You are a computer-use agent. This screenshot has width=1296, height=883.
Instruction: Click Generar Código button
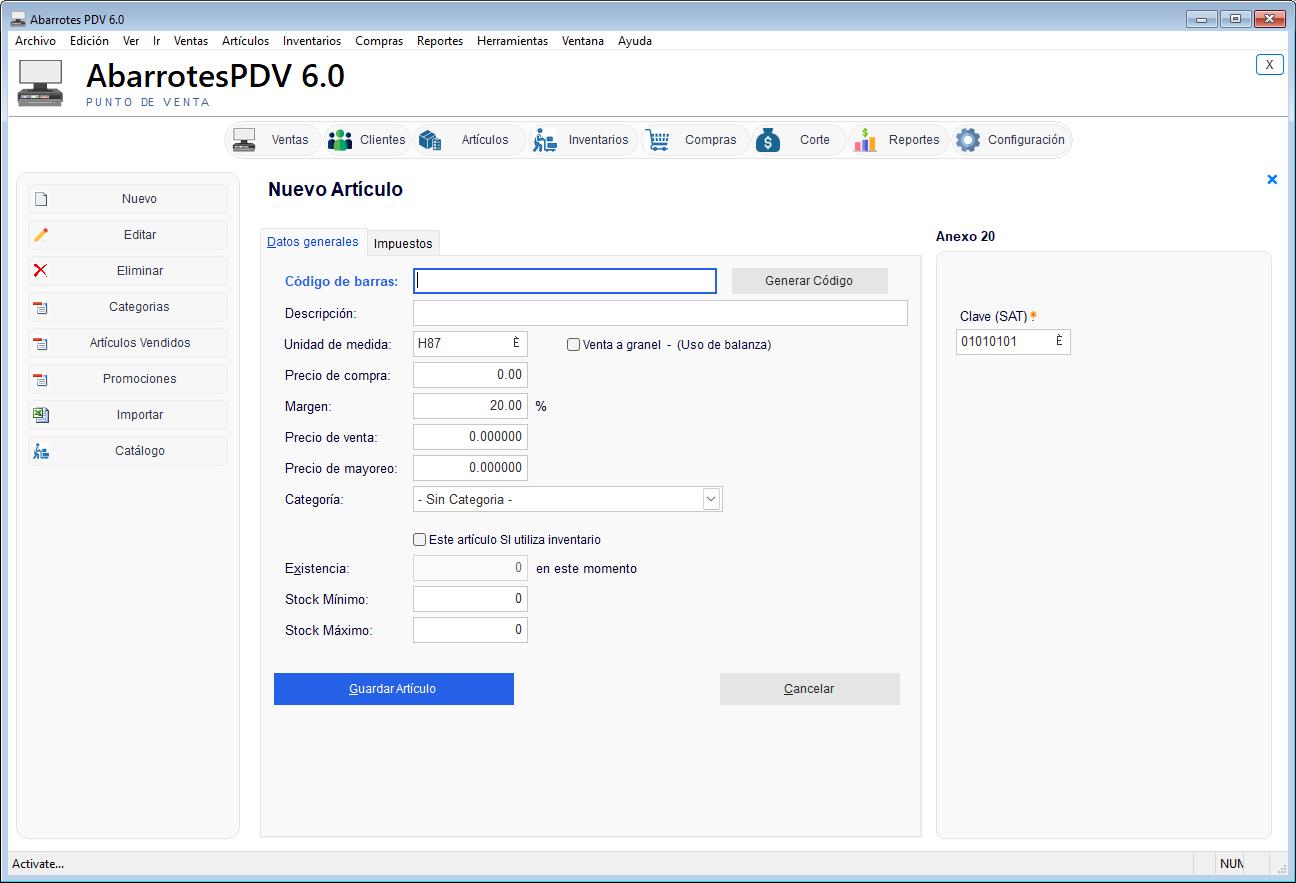pos(809,281)
